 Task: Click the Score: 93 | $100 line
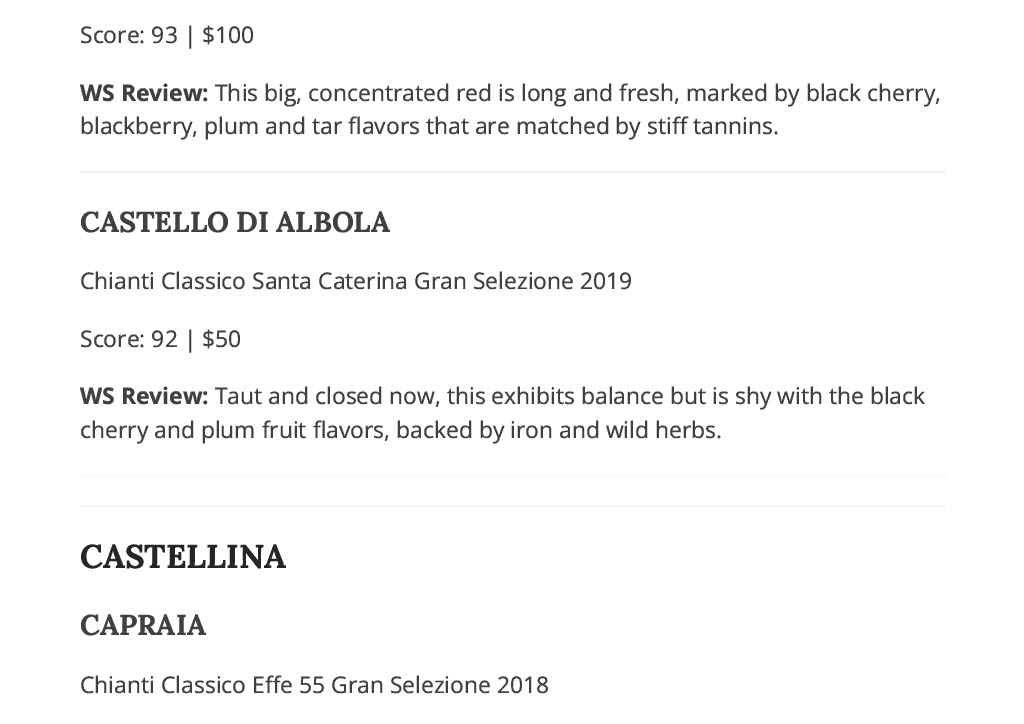[167, 35]
